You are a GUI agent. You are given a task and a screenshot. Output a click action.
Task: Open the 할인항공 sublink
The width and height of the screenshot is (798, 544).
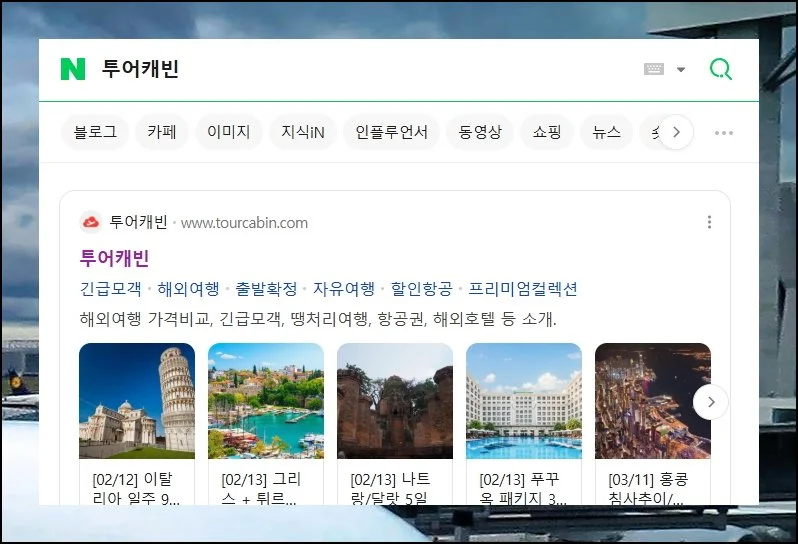[x=421, y=289]
